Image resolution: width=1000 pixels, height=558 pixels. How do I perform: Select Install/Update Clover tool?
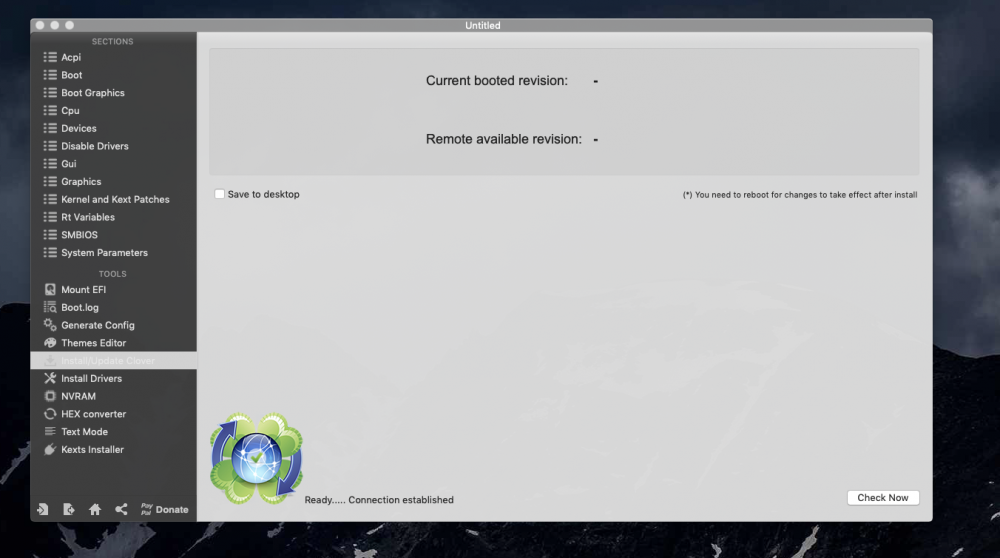(x=114, y=361)
